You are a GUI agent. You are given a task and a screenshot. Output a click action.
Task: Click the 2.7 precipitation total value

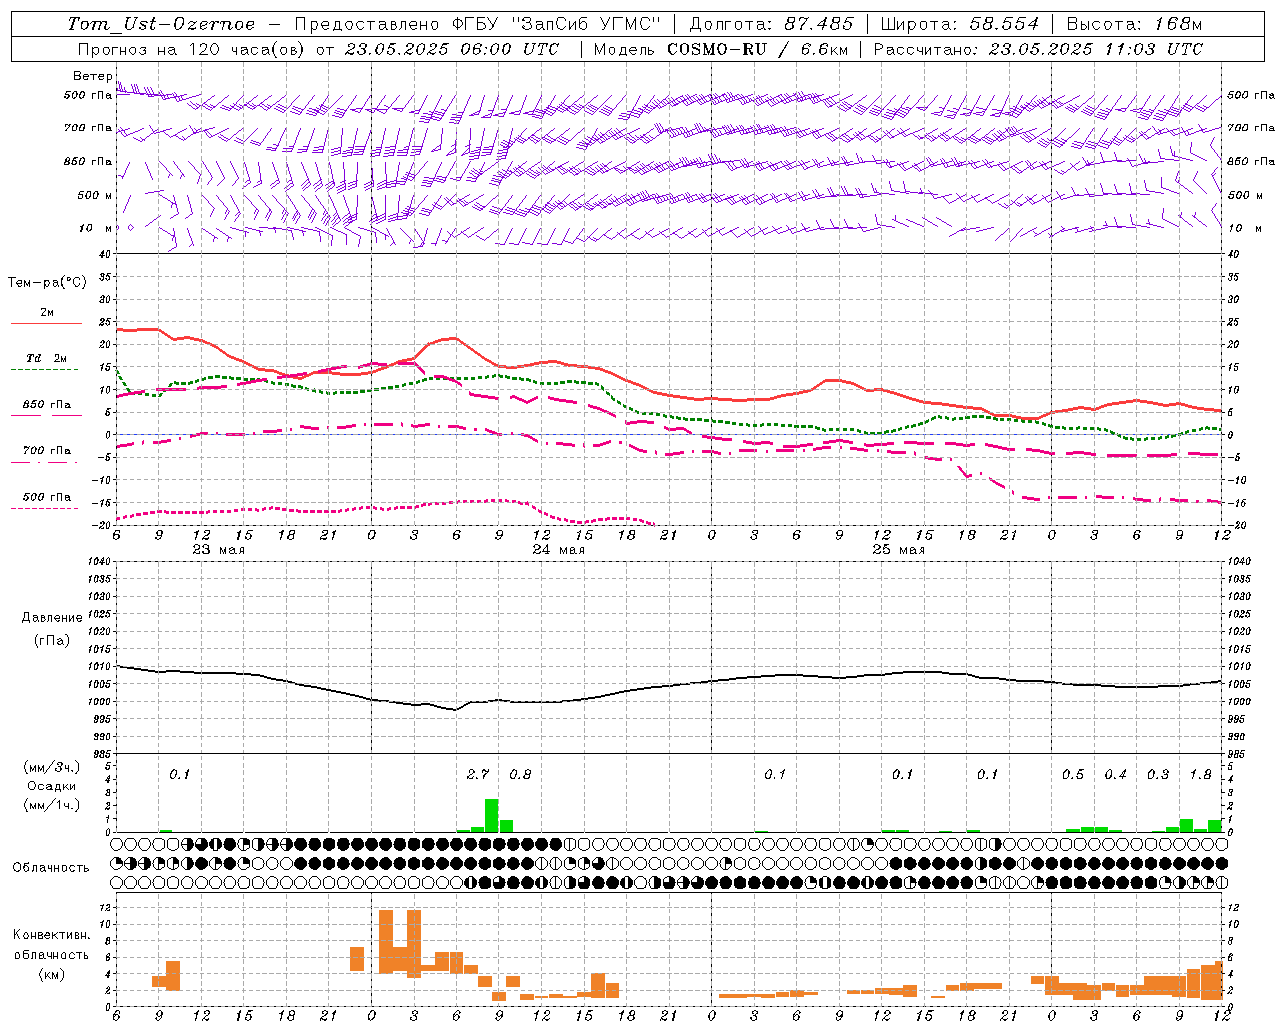click(478, 774)
